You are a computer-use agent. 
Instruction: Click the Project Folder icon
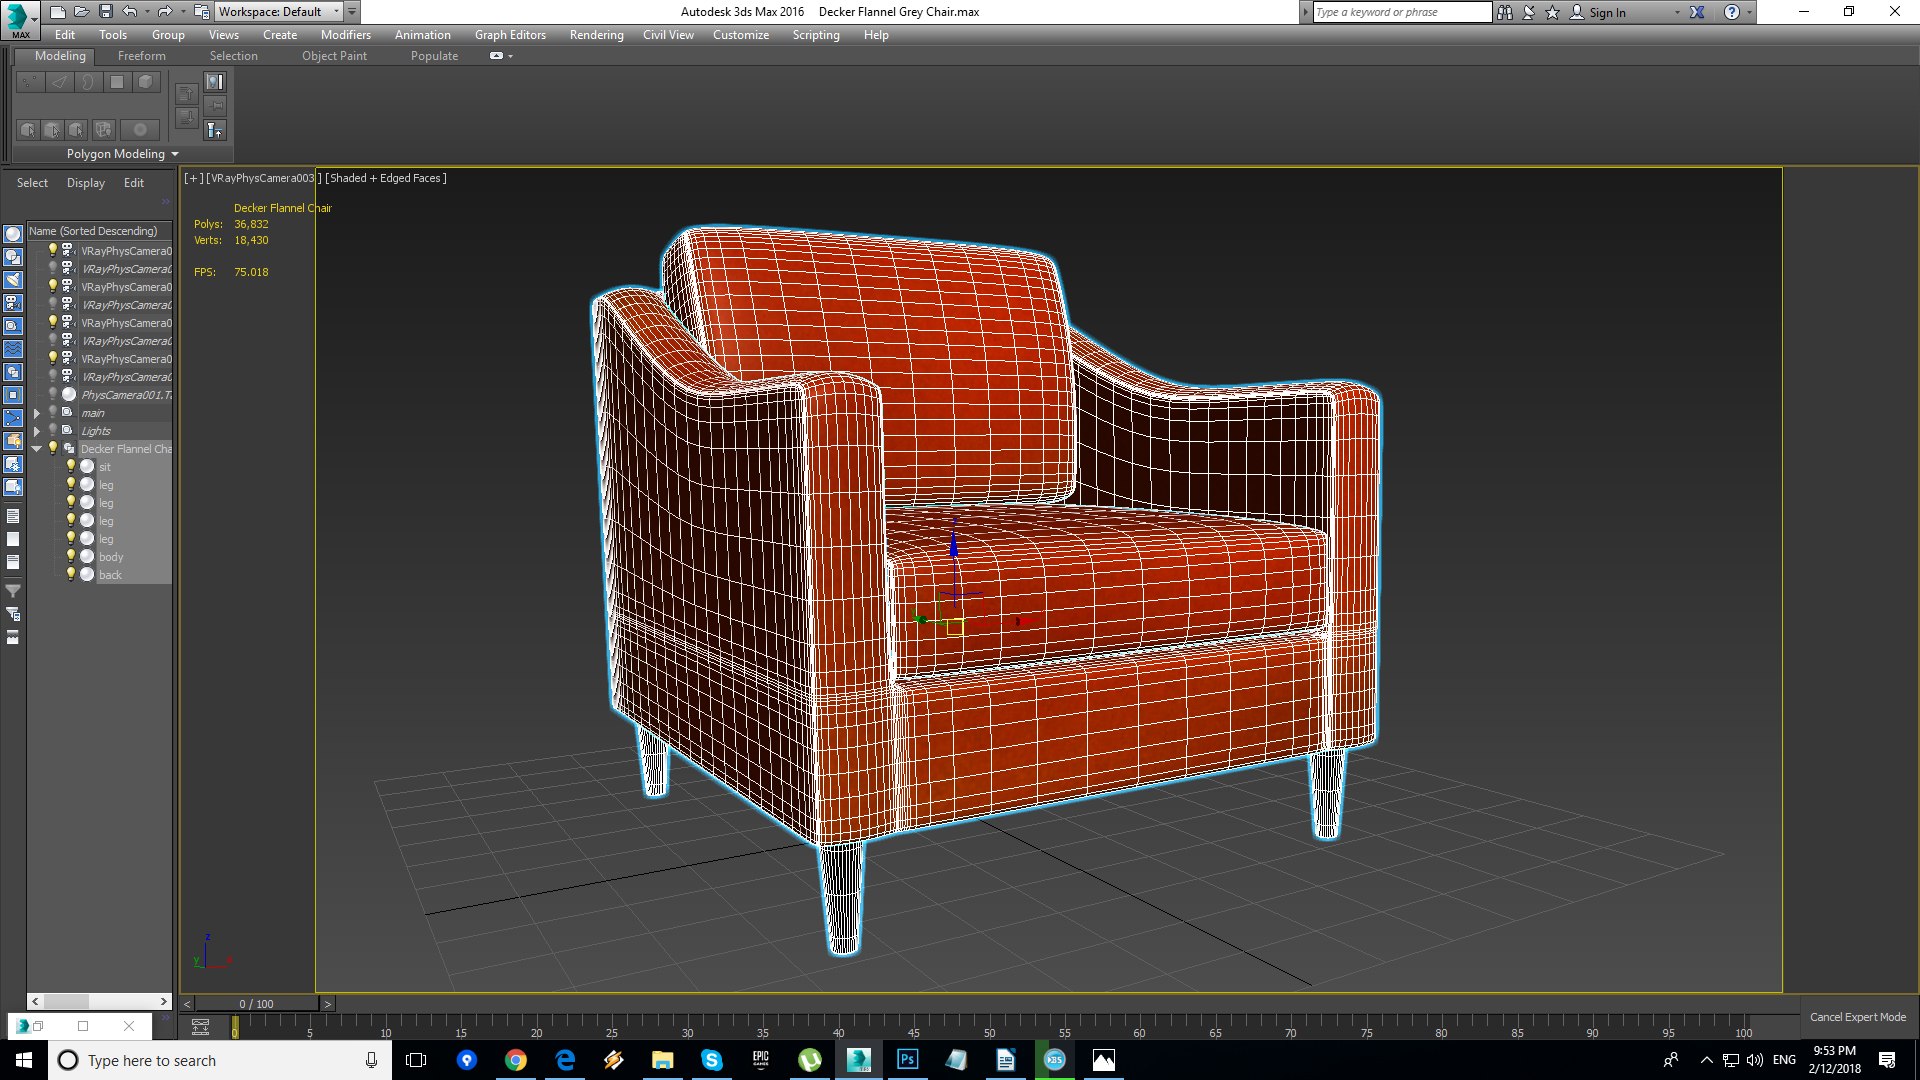(201, 12)
